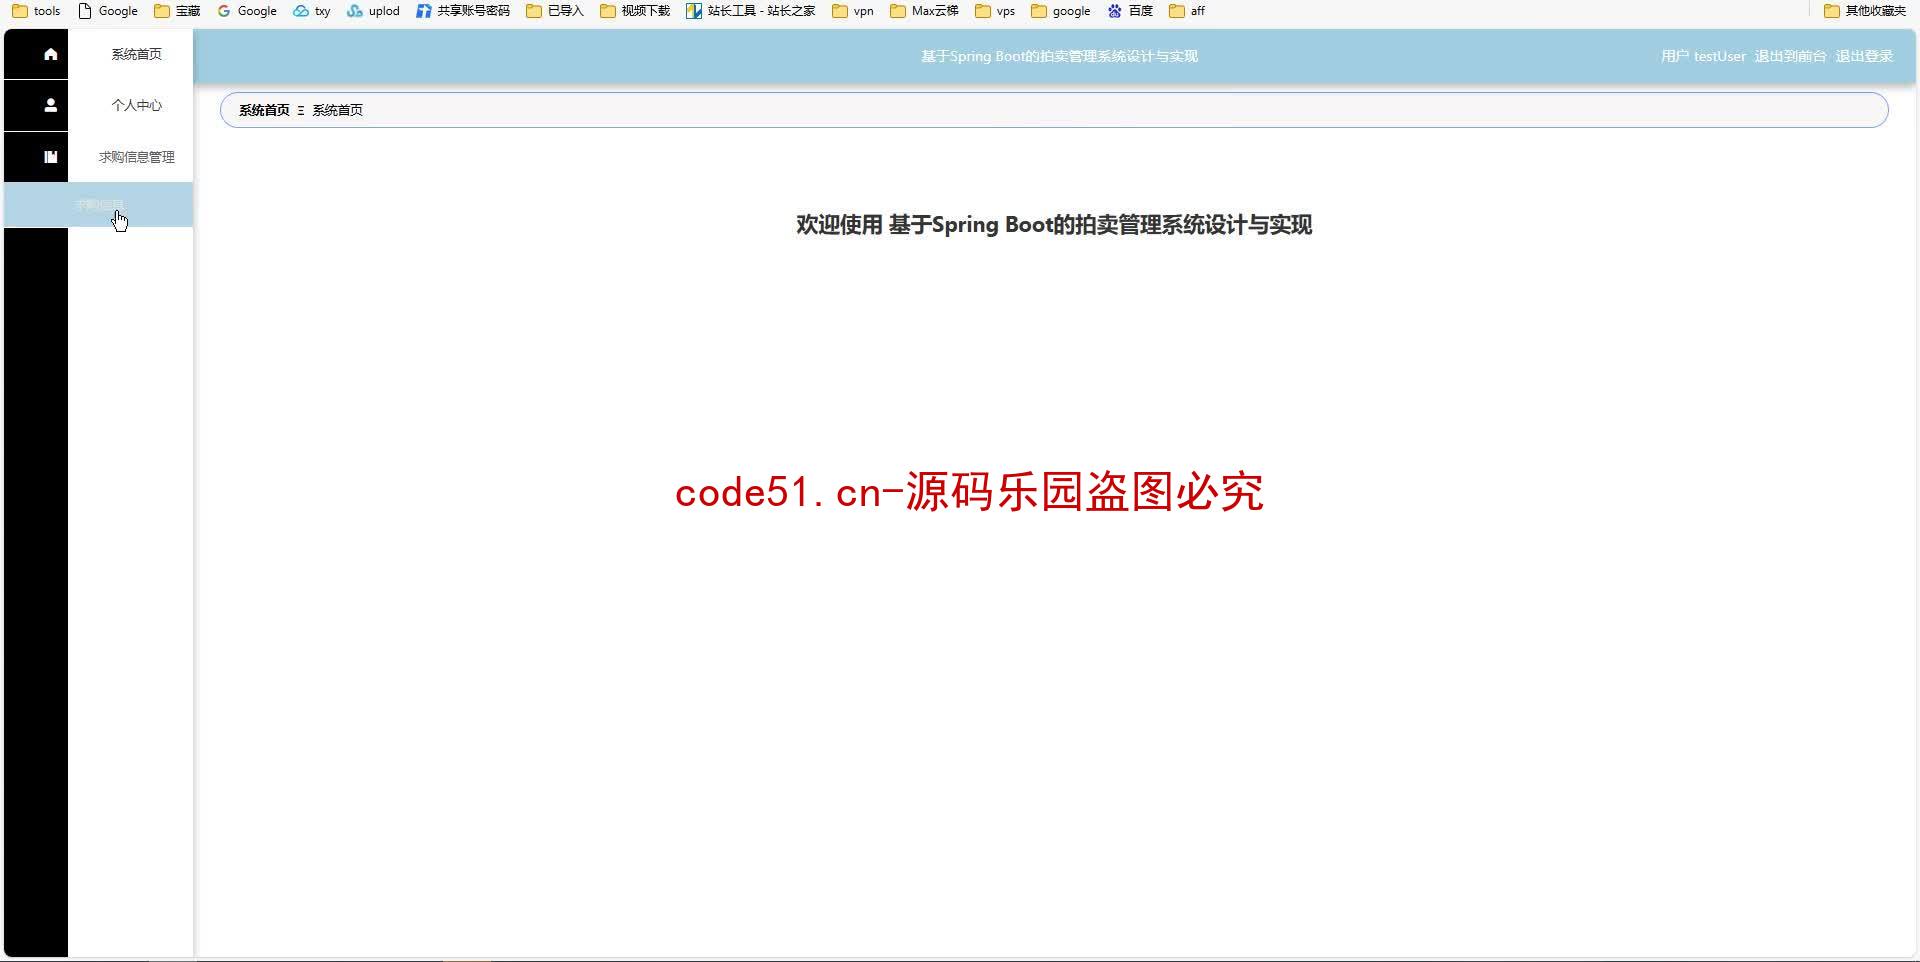The image size is (1920, 962).
Task: Open the tools bookmark folder
Action: 36,11
